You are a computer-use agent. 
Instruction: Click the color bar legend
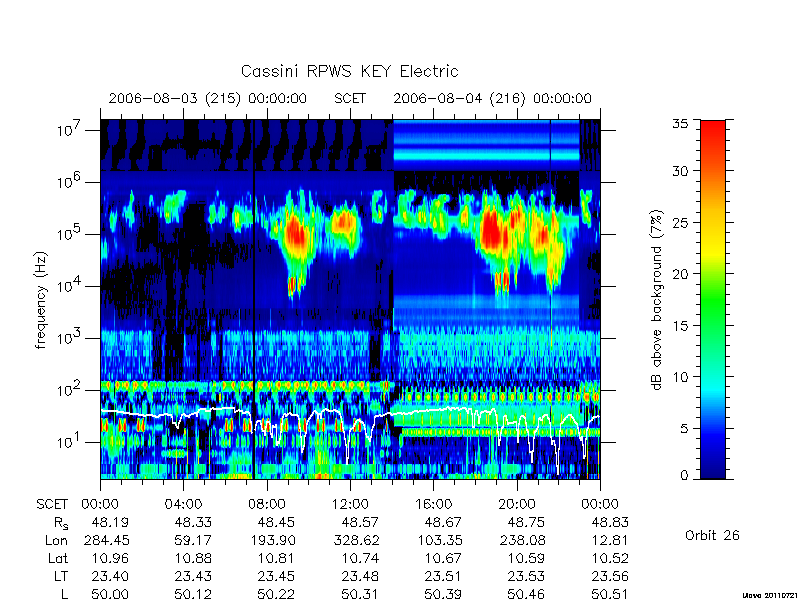(x=713, y=299)
